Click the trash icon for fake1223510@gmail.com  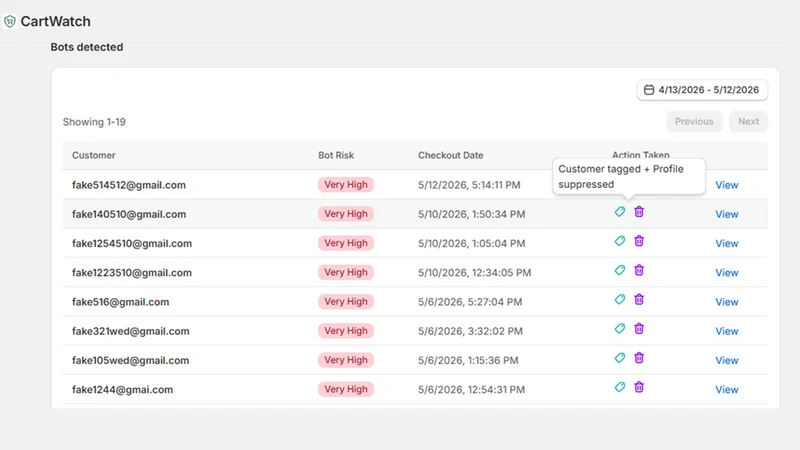639,270
